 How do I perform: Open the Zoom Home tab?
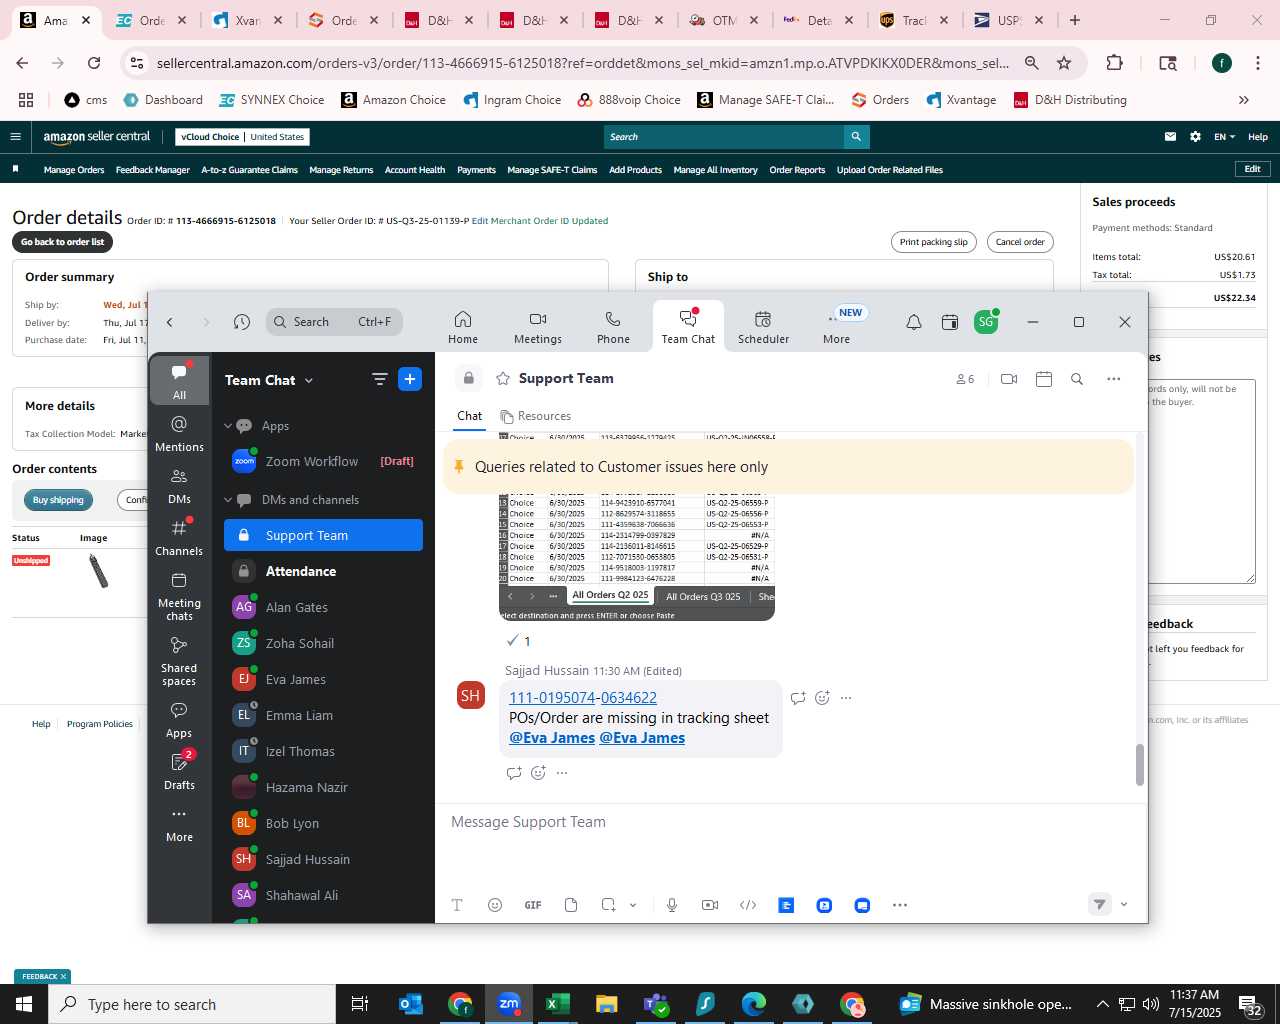[x=463, y=327]
